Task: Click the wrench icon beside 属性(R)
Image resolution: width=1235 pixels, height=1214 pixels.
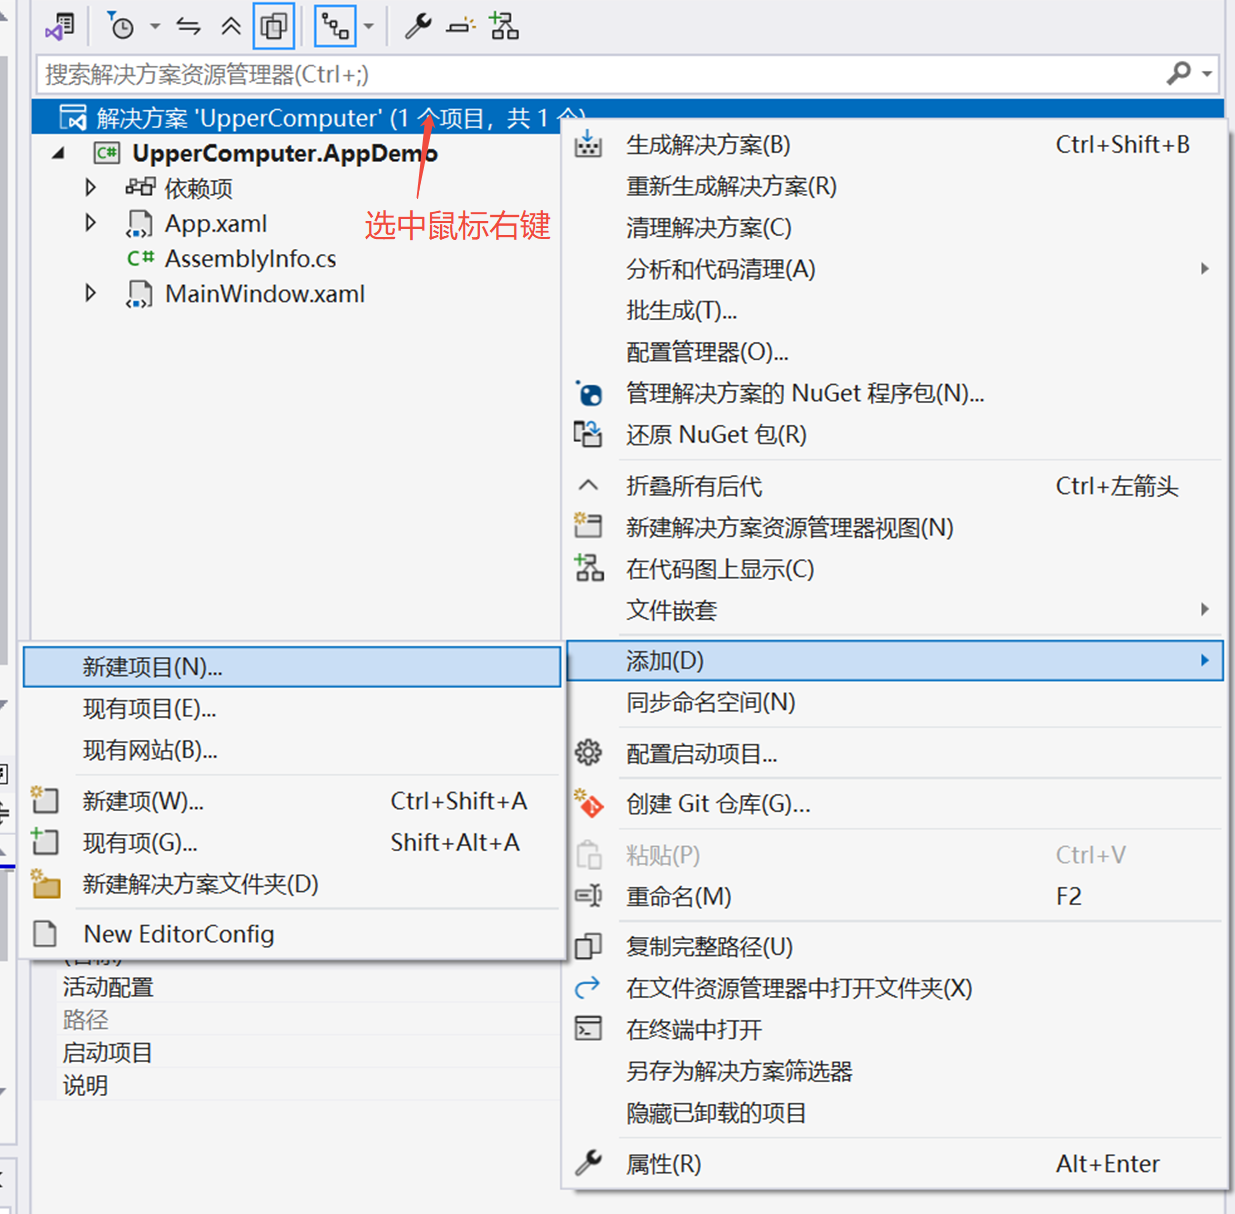Action: point(588,1163)
